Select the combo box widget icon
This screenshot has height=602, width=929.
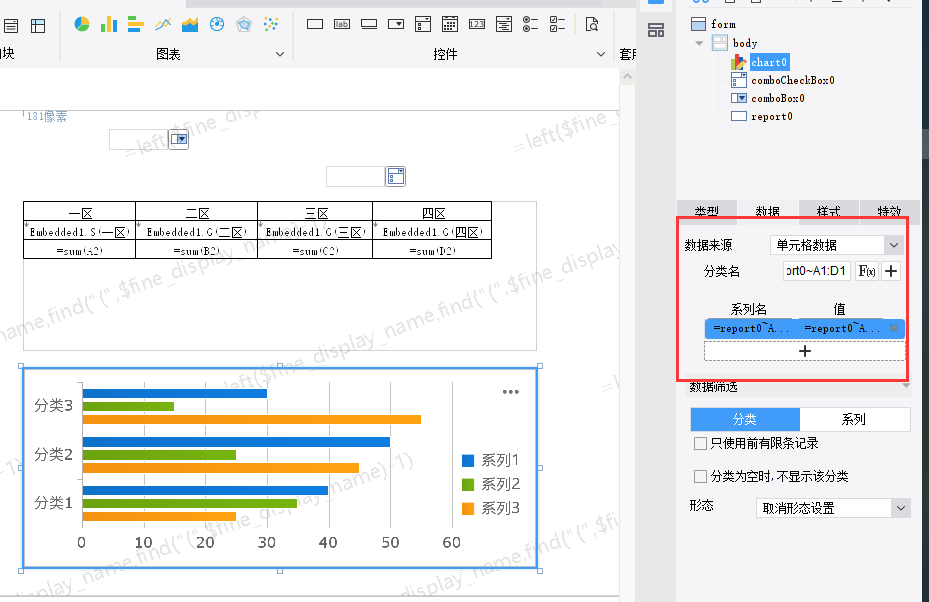pos(396,24)
